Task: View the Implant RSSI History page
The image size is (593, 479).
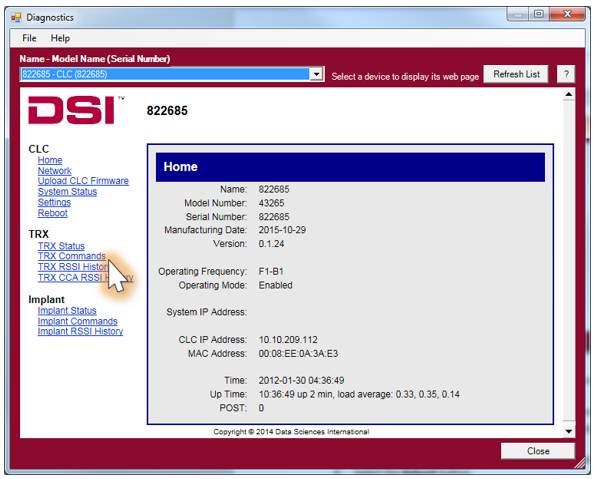Action: tap(80, 331)
